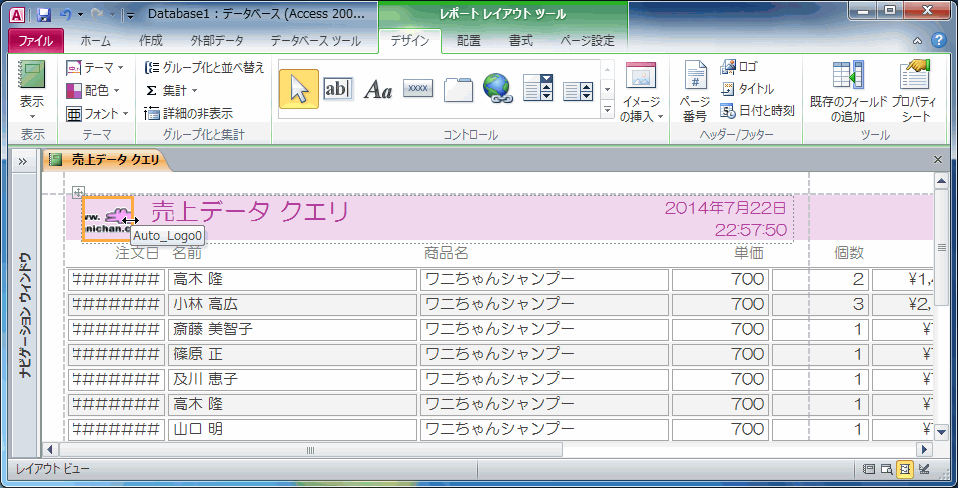Switch to the 作成 ribbon tab
958x488 pixels.
click(150, 41)
